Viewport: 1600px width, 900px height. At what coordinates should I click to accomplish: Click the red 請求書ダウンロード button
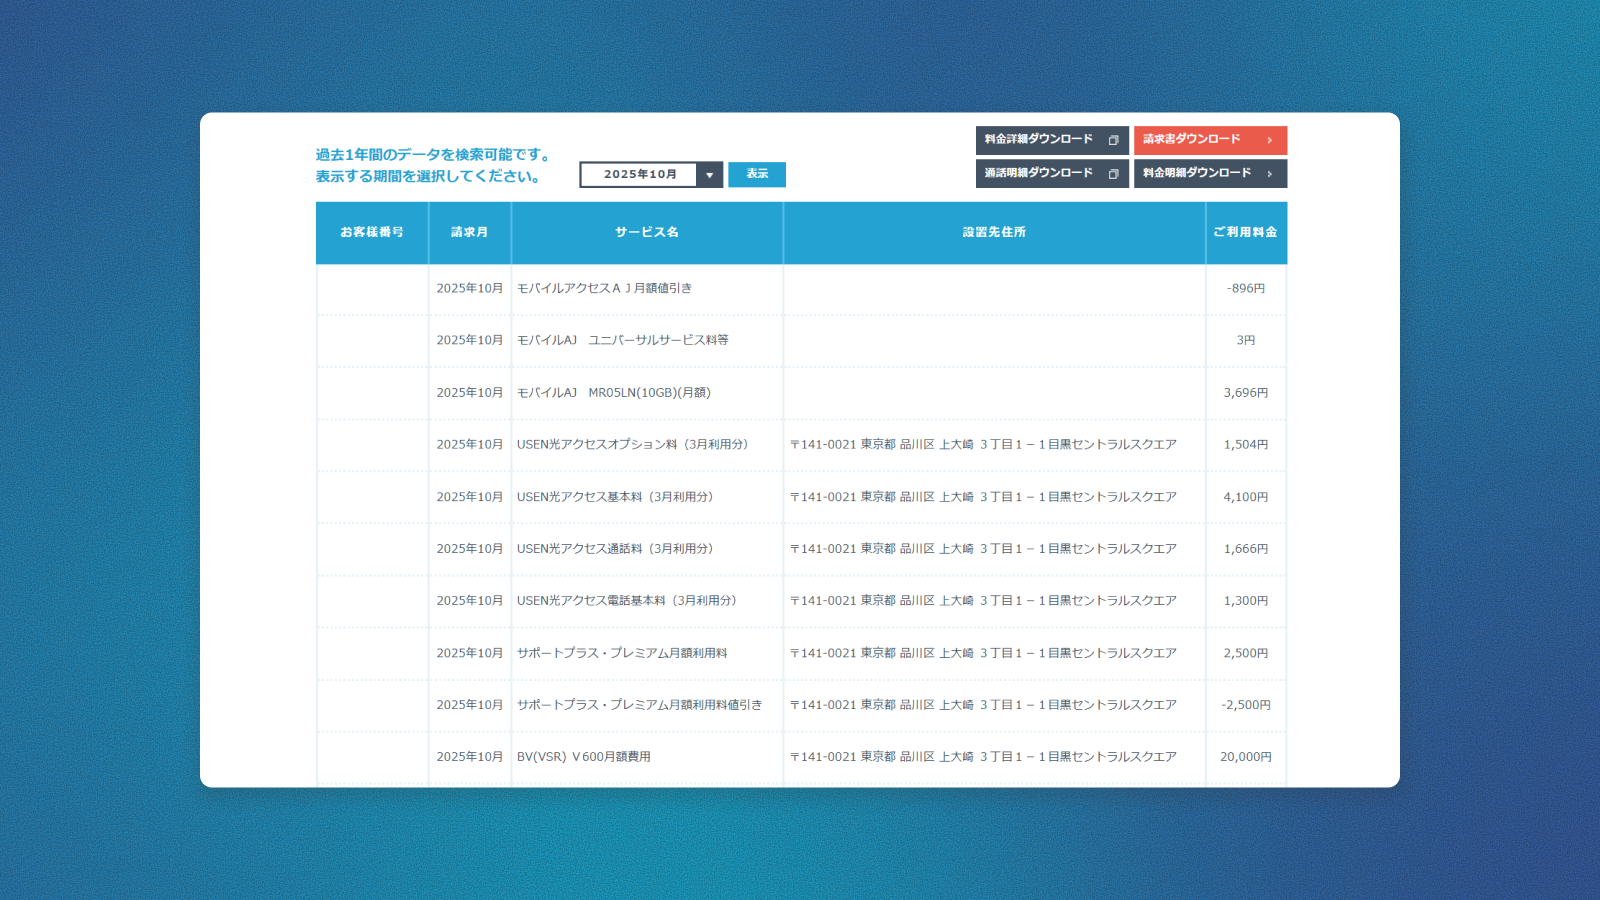pyautogui.click(x=1210, y=140)
